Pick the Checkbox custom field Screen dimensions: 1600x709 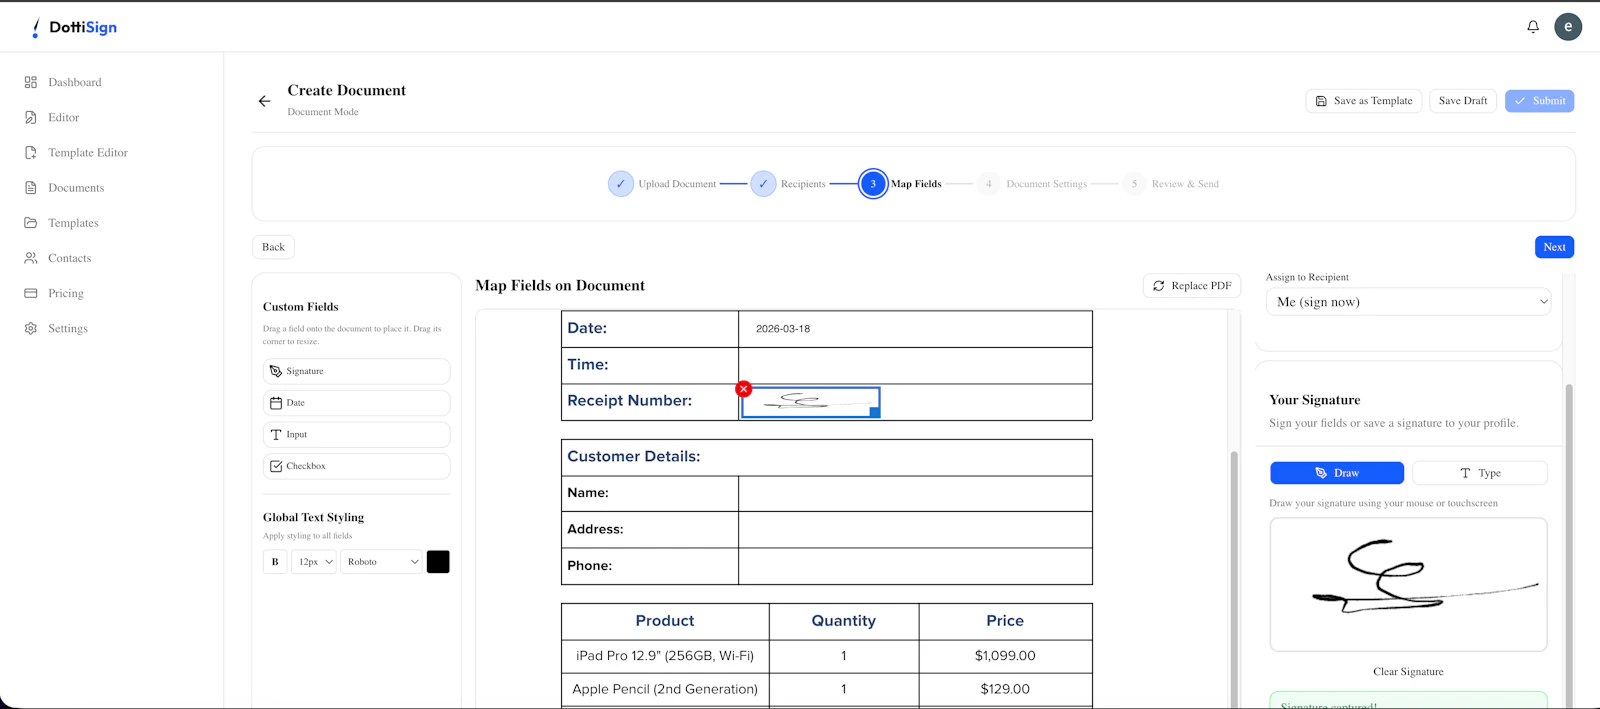point(356,466)
